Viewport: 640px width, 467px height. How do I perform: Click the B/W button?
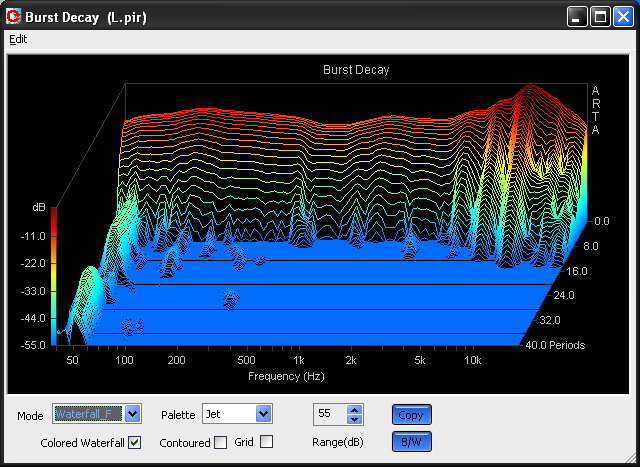(411, 442)
